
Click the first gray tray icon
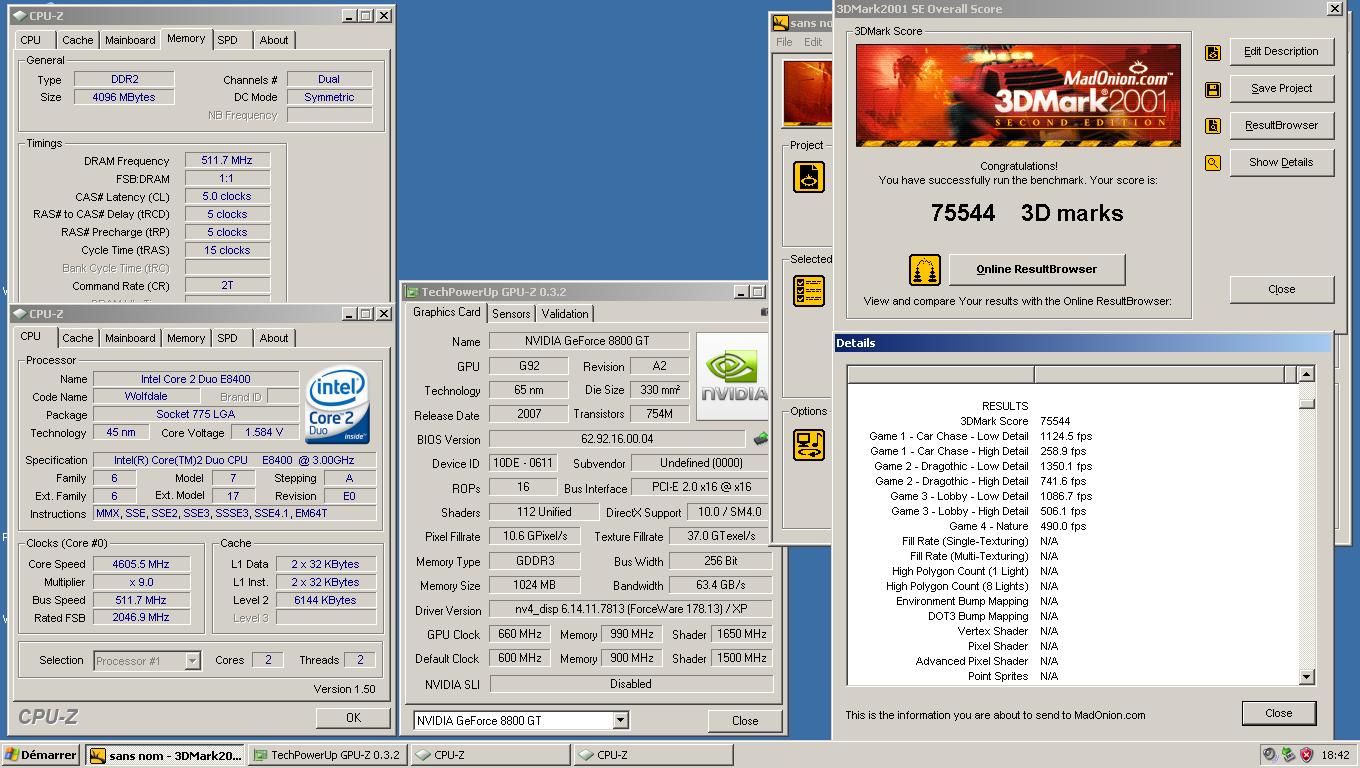(x=1270, y=755)
